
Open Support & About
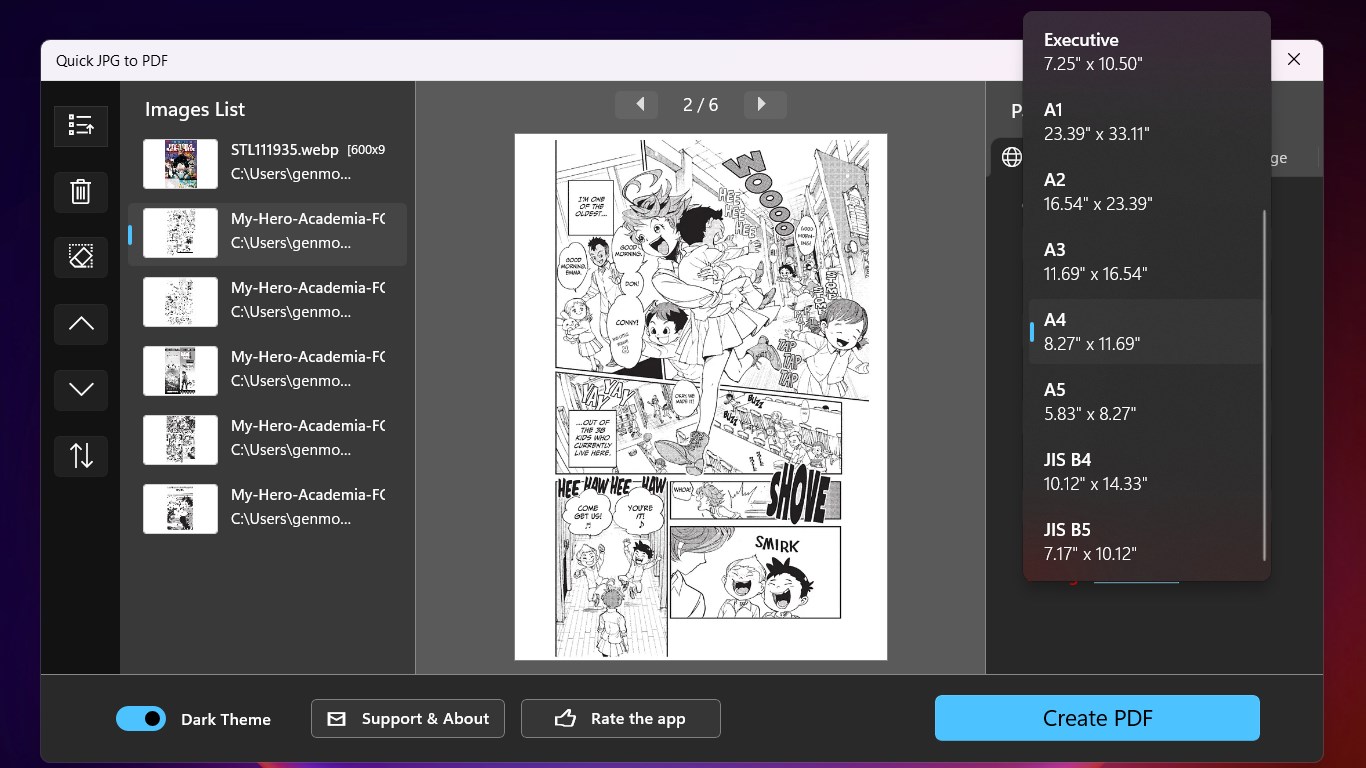[407, 718]
